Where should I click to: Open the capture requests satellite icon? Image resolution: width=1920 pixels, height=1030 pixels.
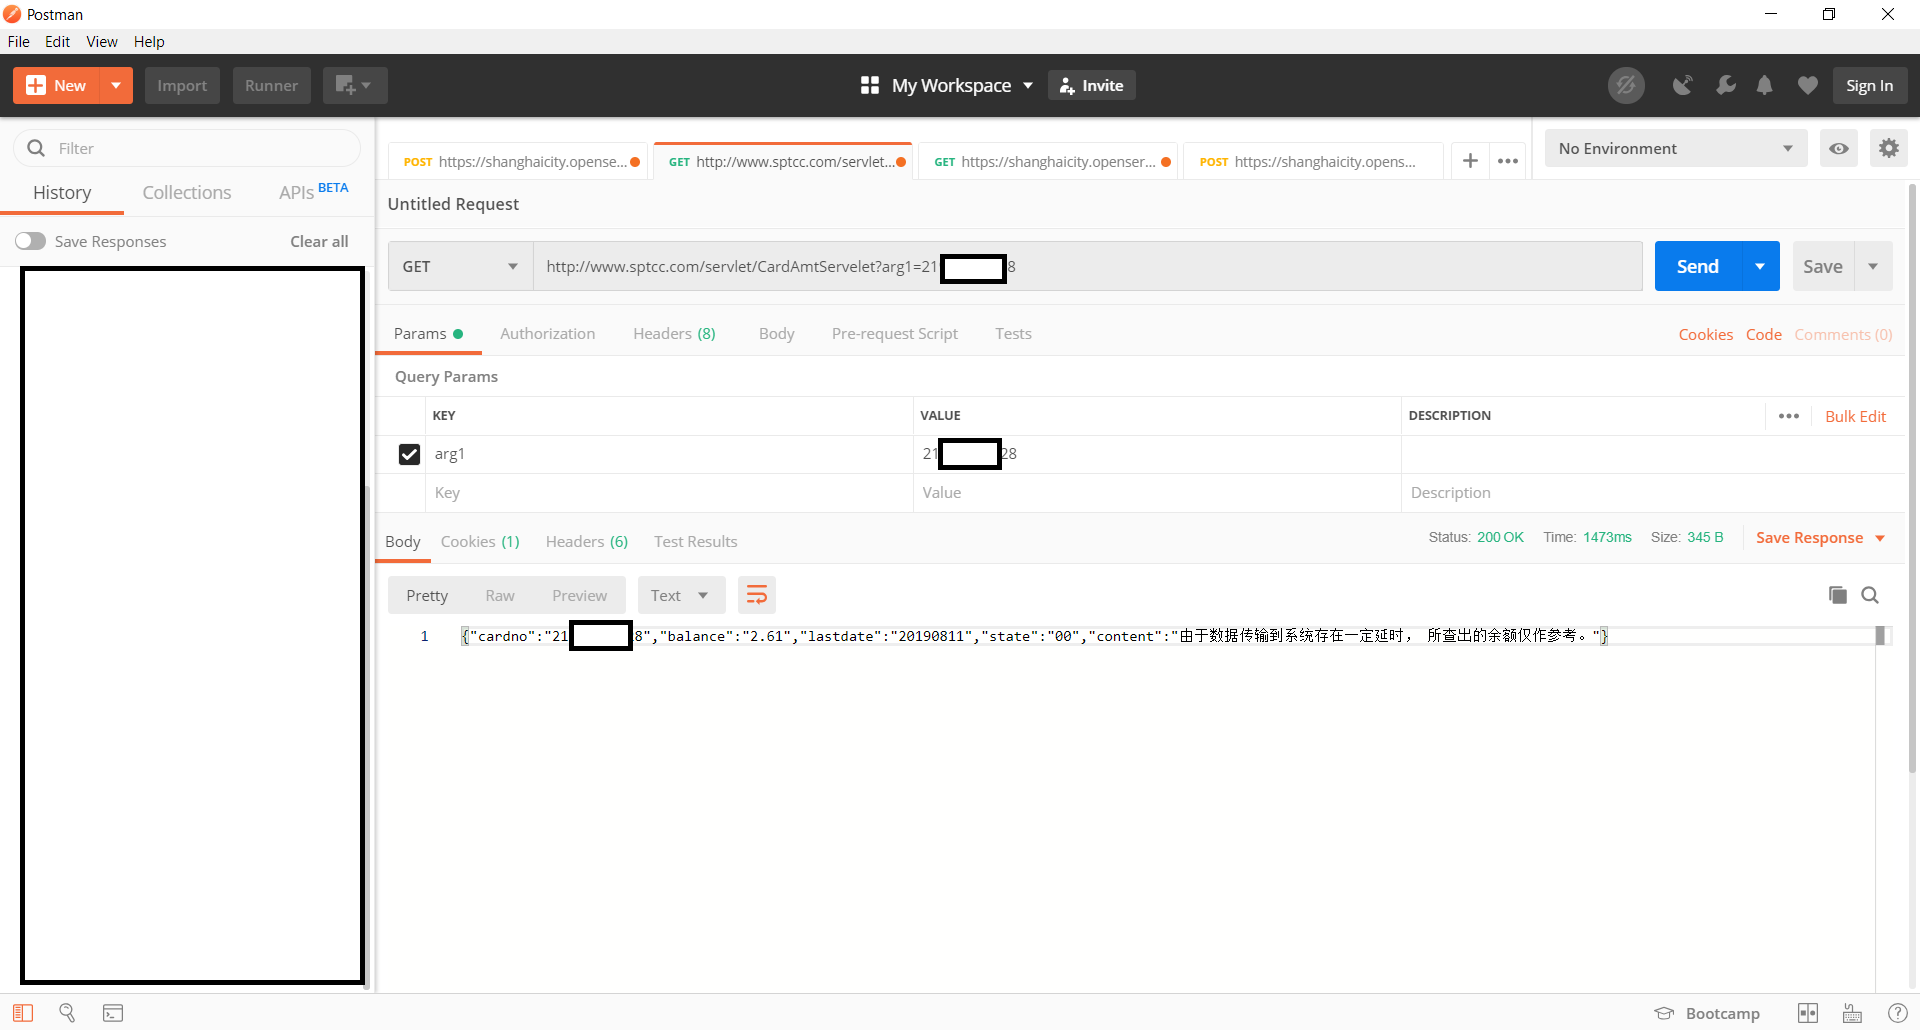(x=1683, y=86)
